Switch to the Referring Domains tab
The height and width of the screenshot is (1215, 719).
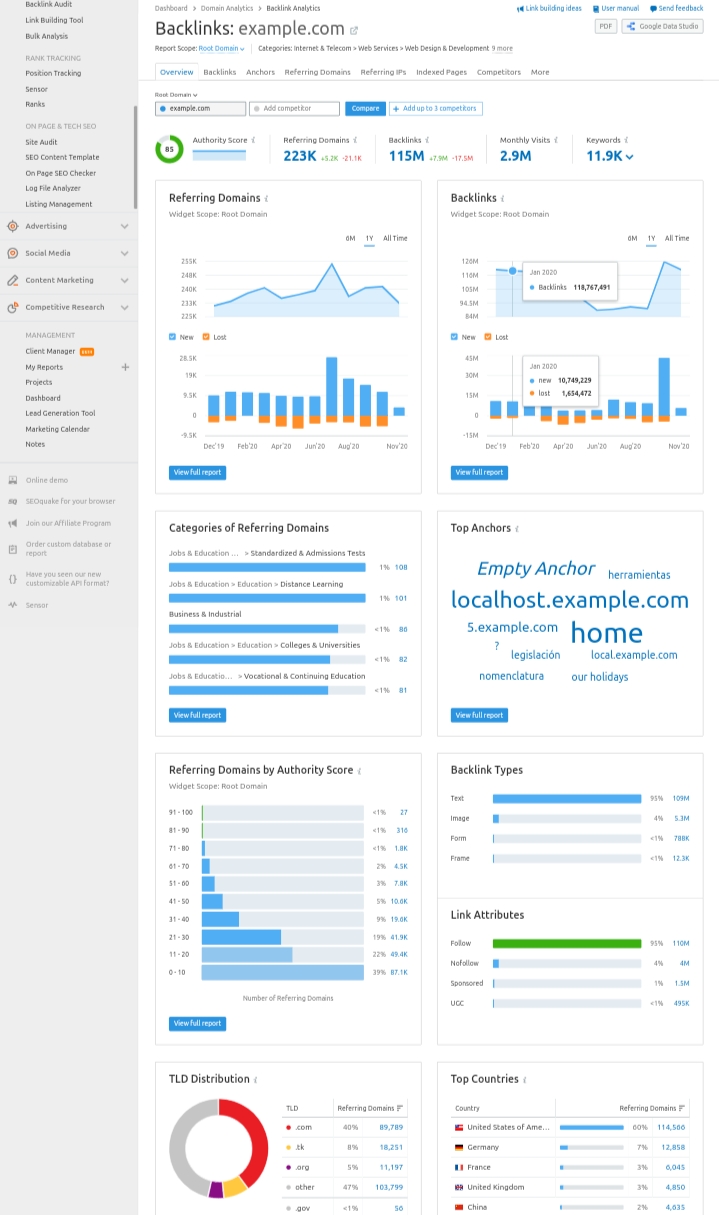(x=317, y=72)
